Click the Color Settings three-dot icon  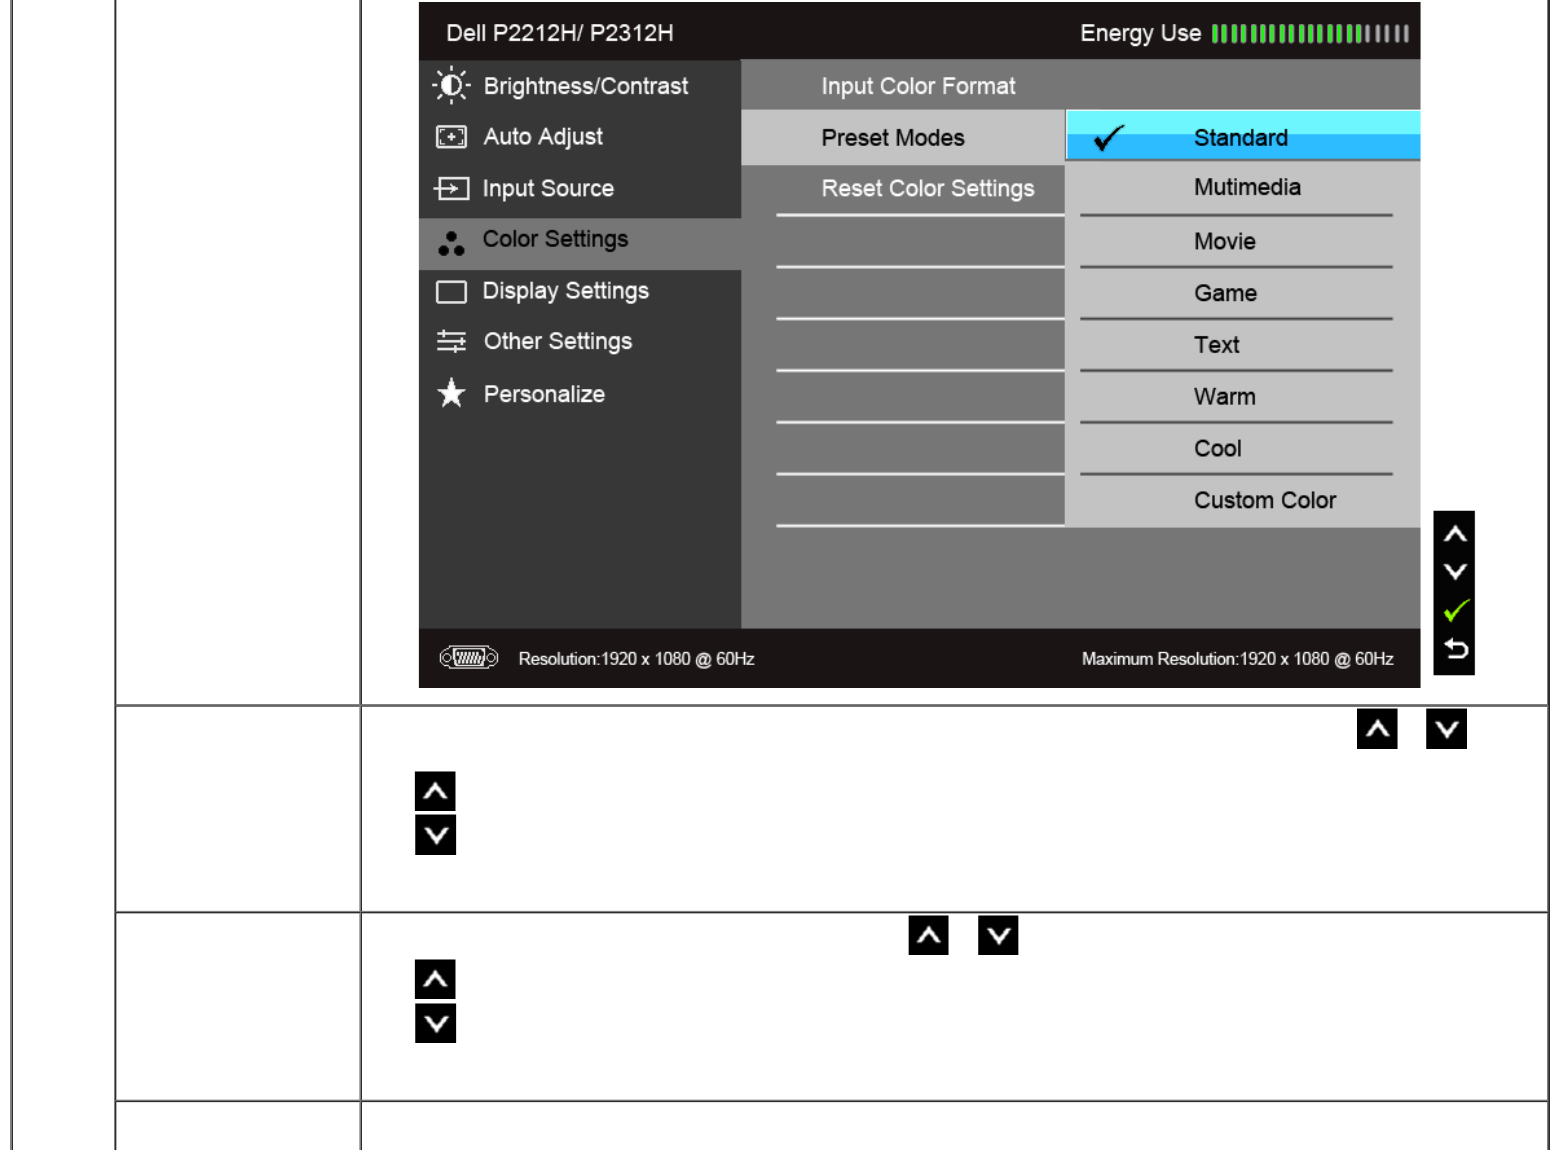point(451,243)
